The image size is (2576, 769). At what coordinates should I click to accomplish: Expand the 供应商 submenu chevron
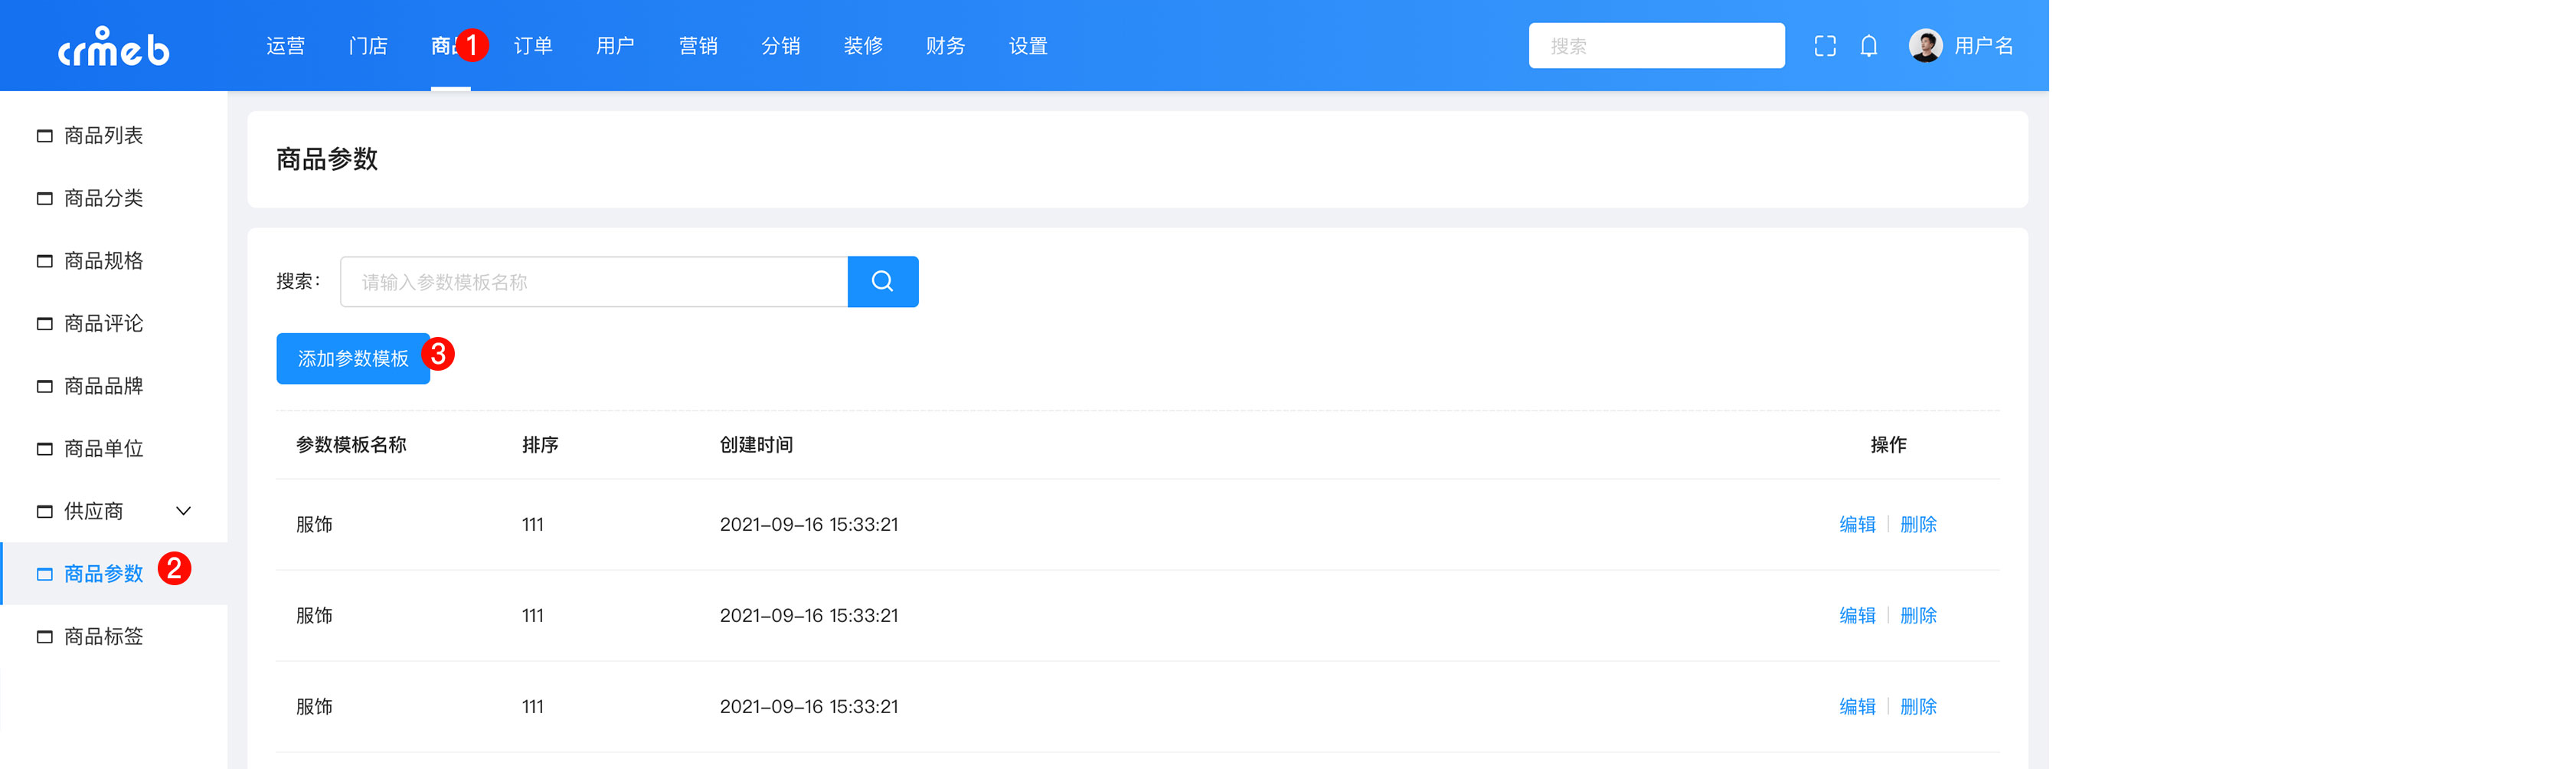click(184, 511)
